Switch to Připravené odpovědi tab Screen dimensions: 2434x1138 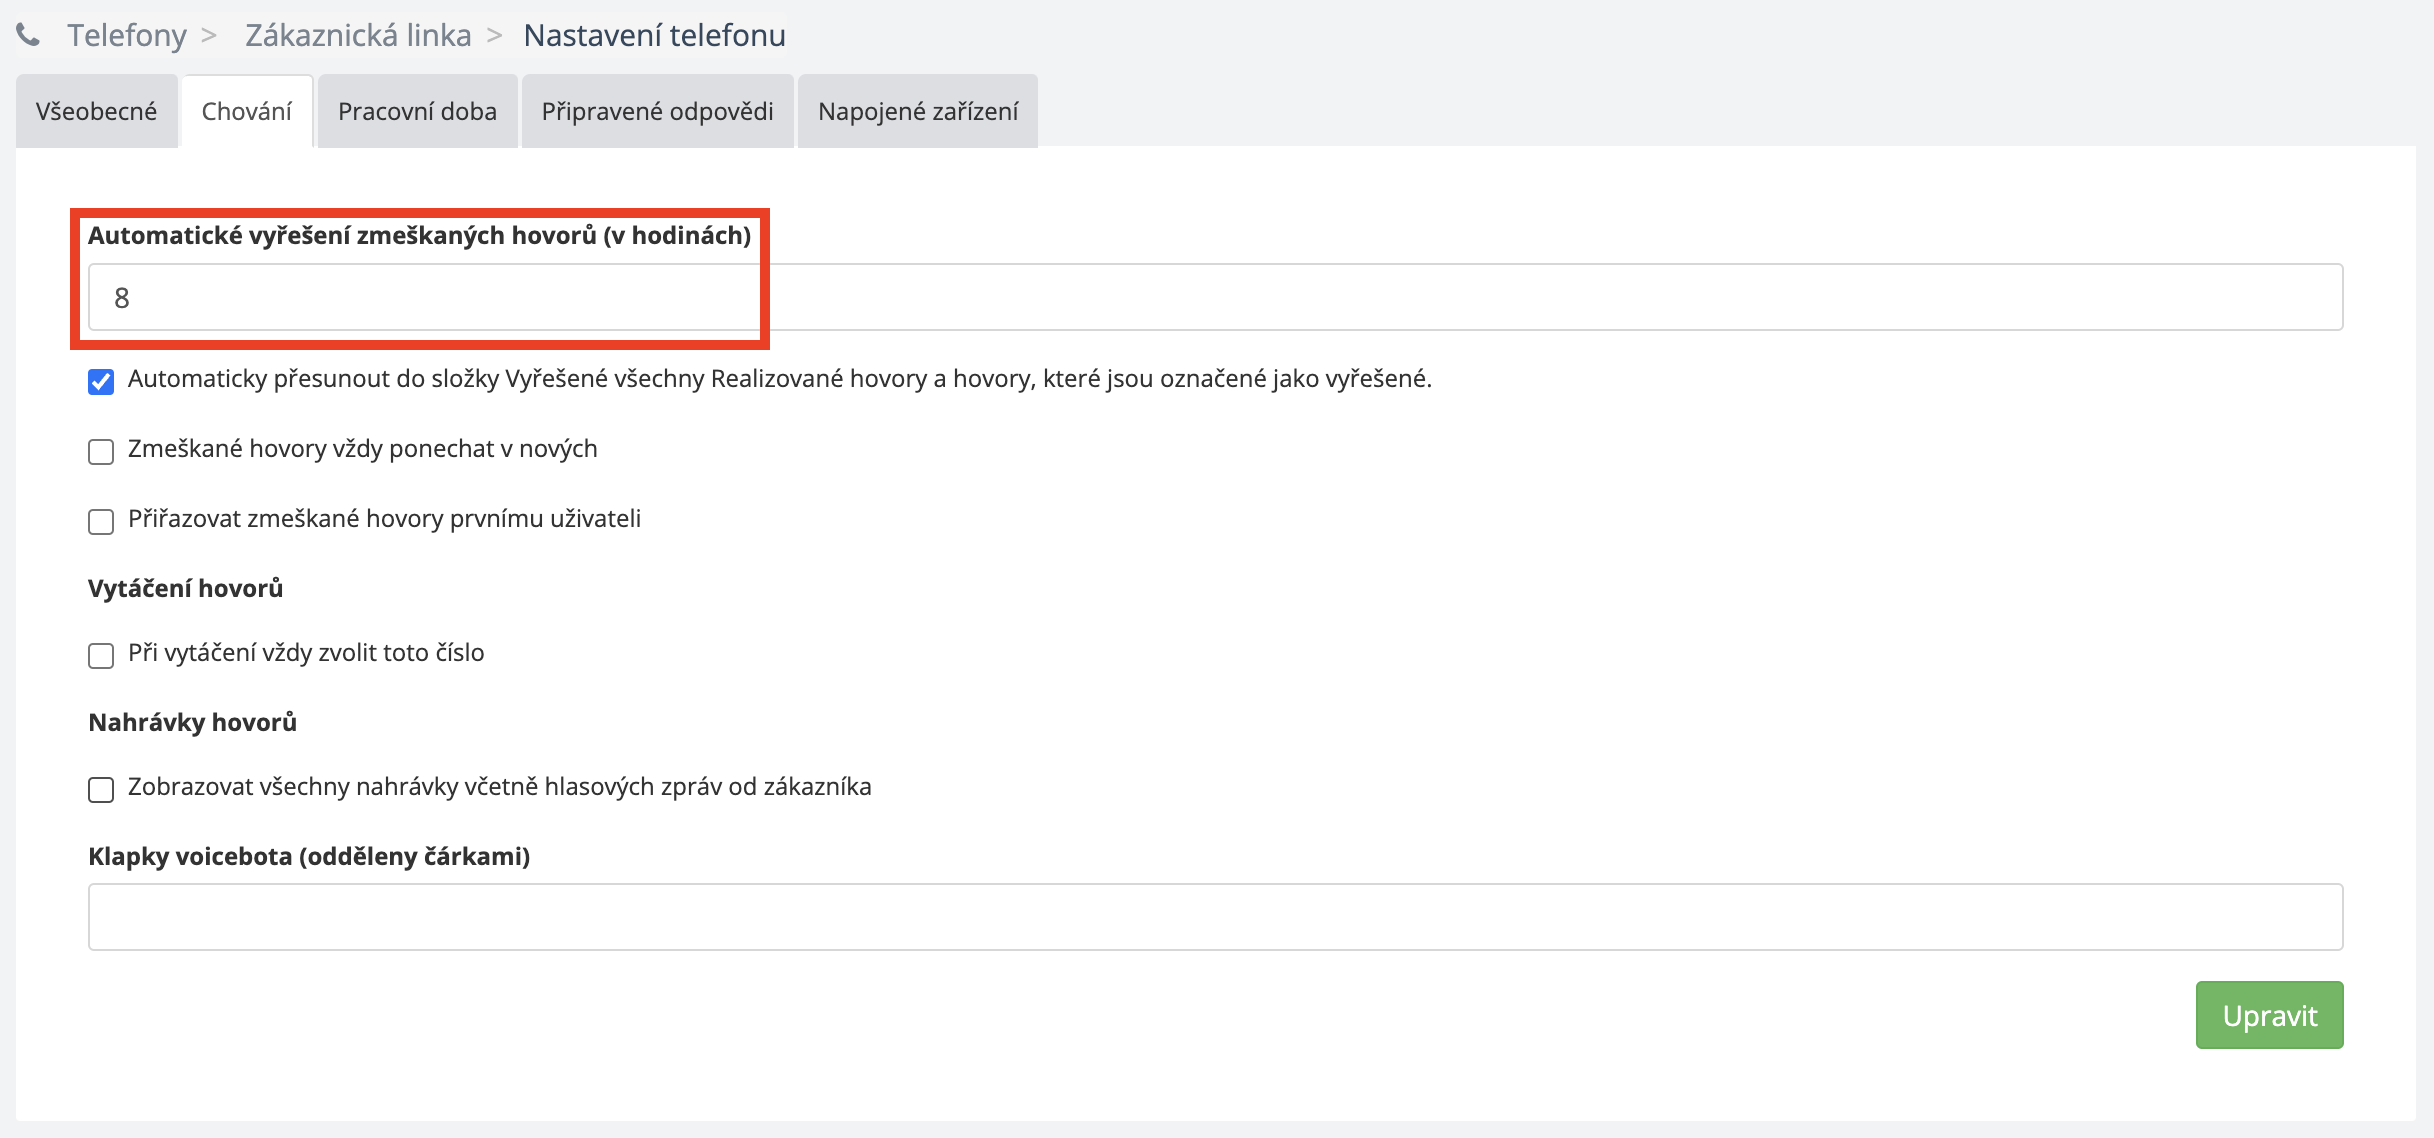(657, 111)
